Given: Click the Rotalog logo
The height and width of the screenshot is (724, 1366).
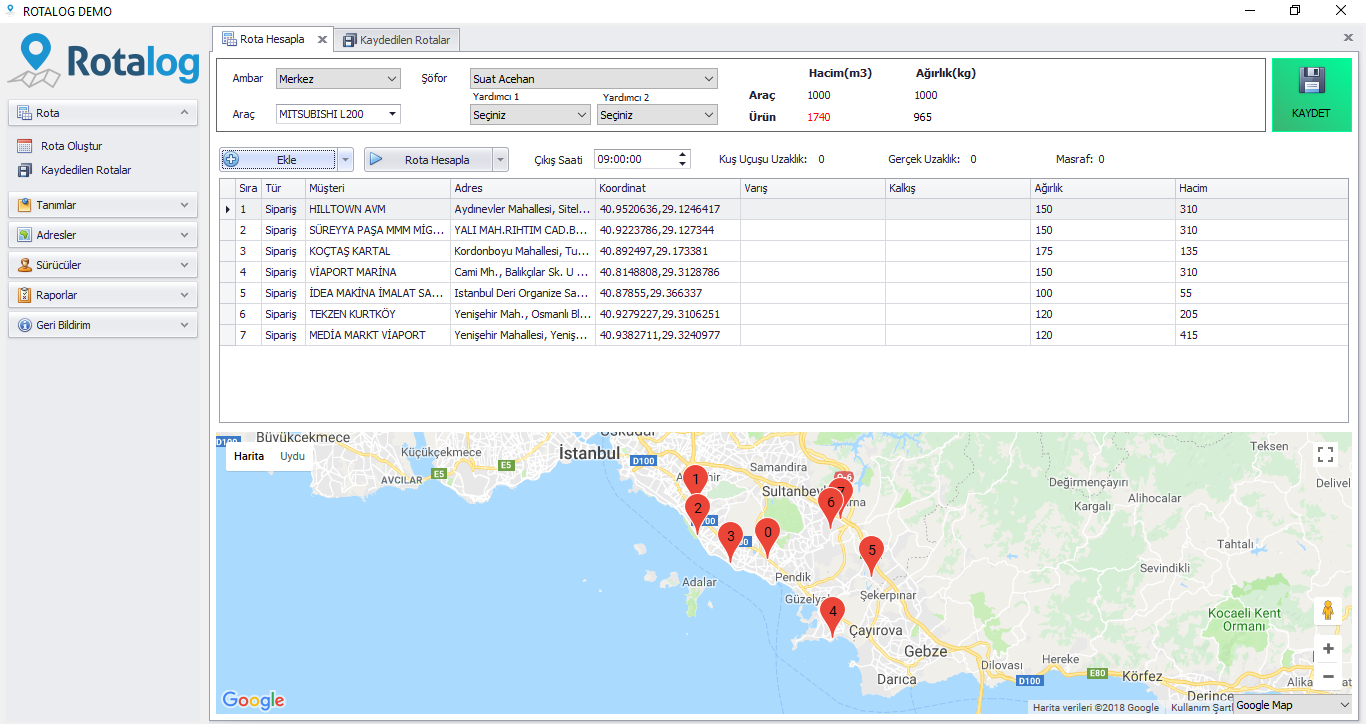Looking at the screenshot, I should (104, 60).
